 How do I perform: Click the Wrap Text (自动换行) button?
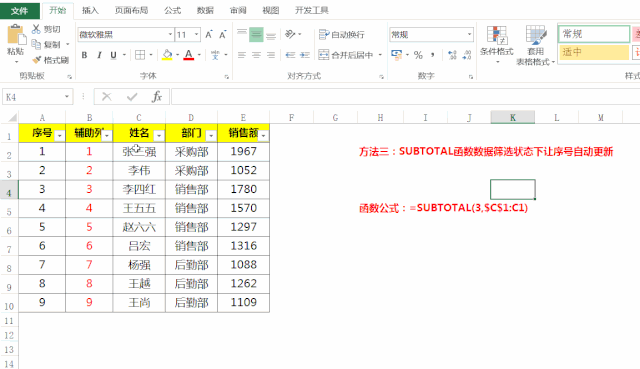[342, 35]
